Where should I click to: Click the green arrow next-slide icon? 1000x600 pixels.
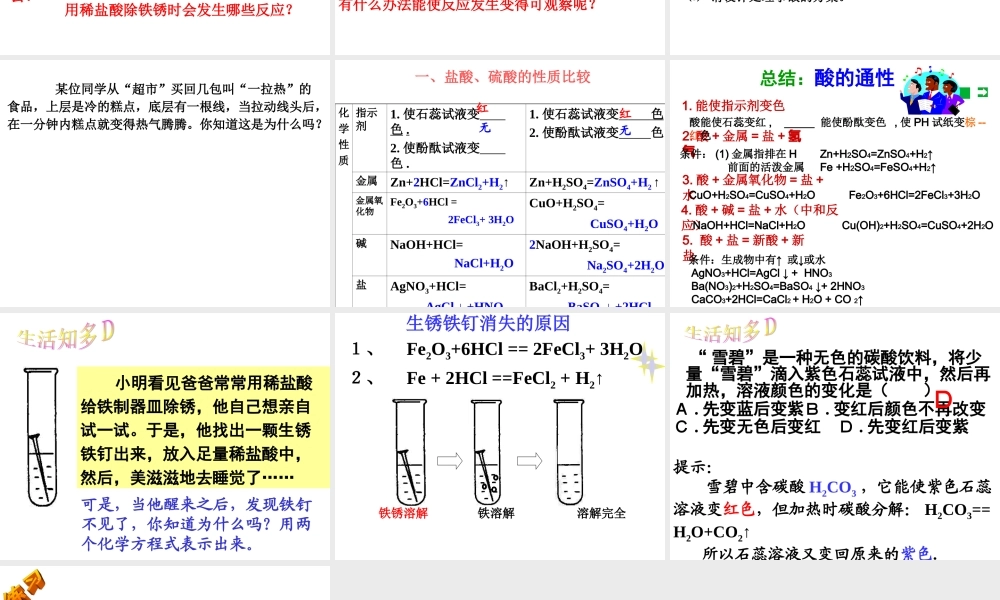(x=982, y=92)
